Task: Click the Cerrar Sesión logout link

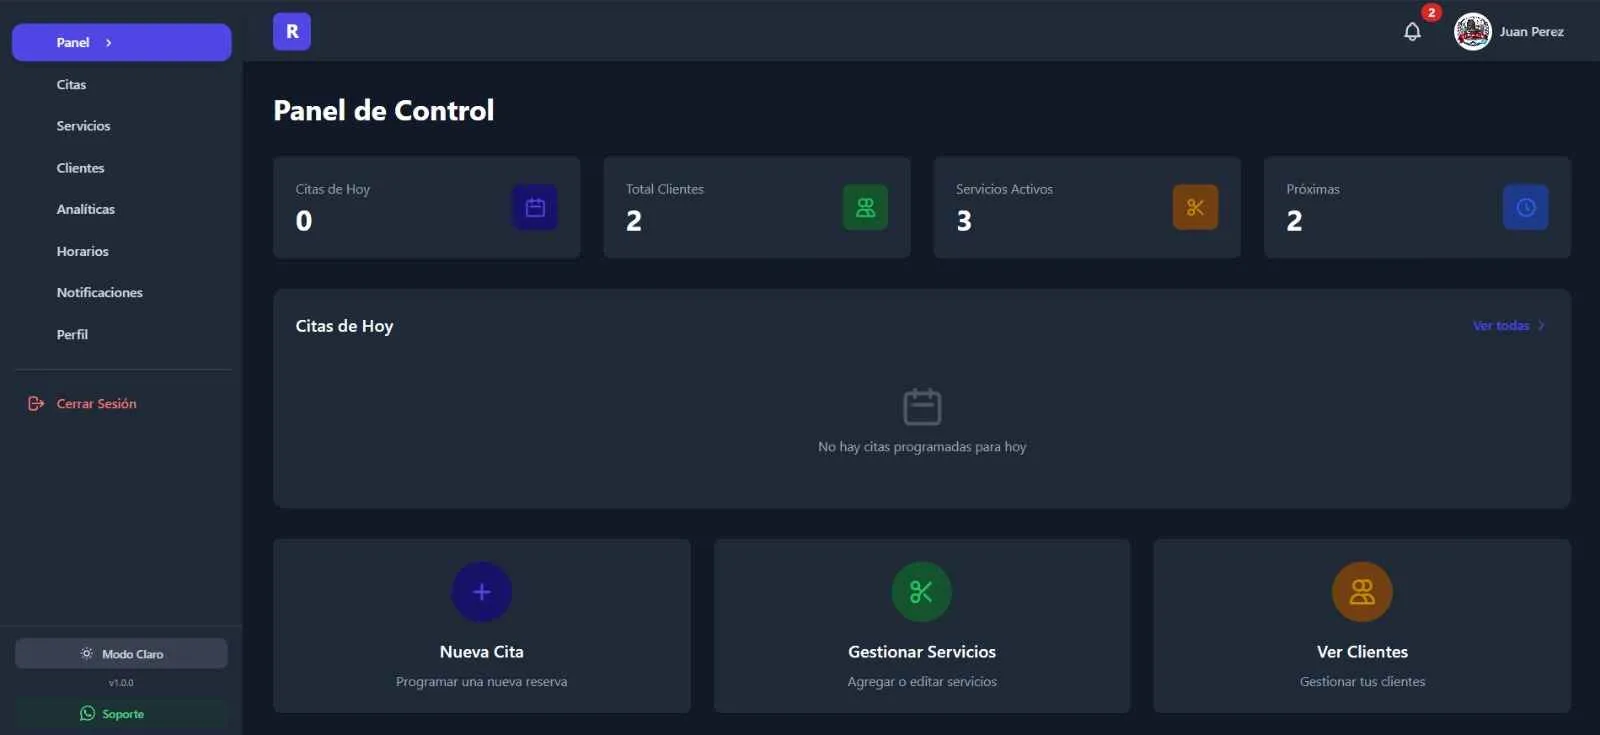Action: (x=96, y=404)
